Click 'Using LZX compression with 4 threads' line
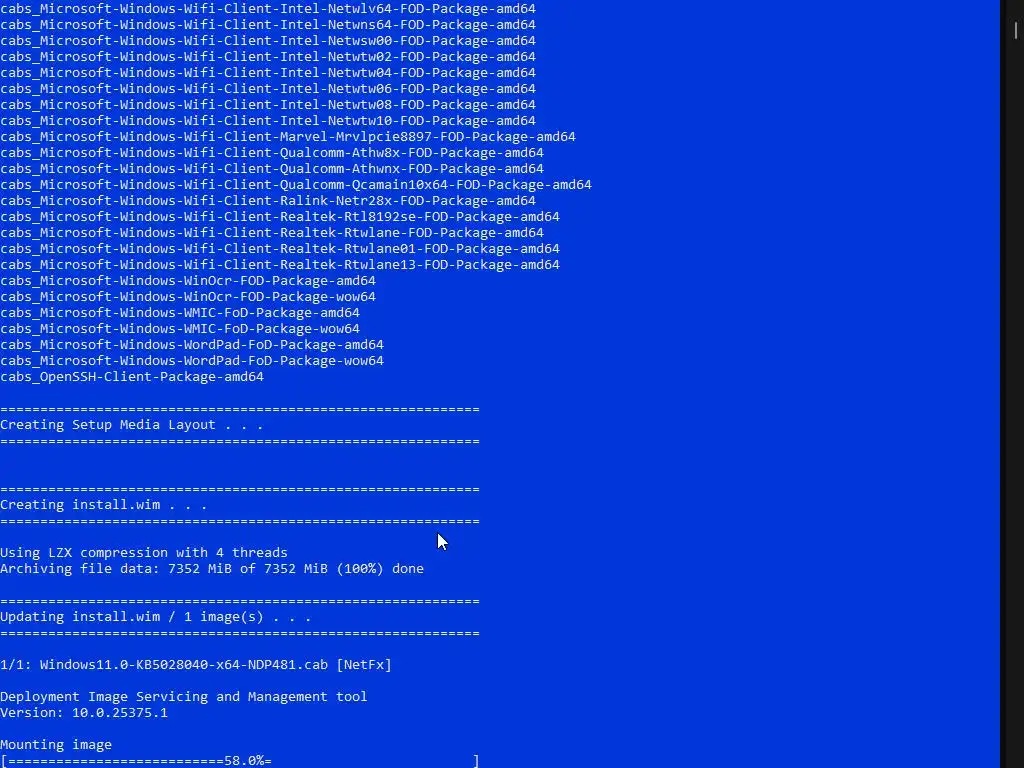1024x768 pixels. pos(144,552)
